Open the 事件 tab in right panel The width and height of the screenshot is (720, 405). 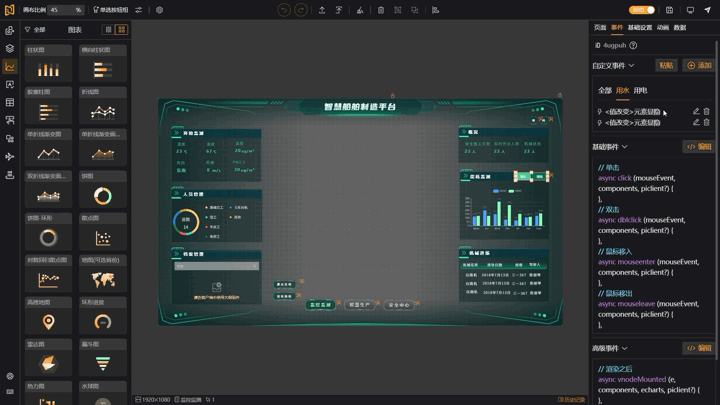coord(617,28)
